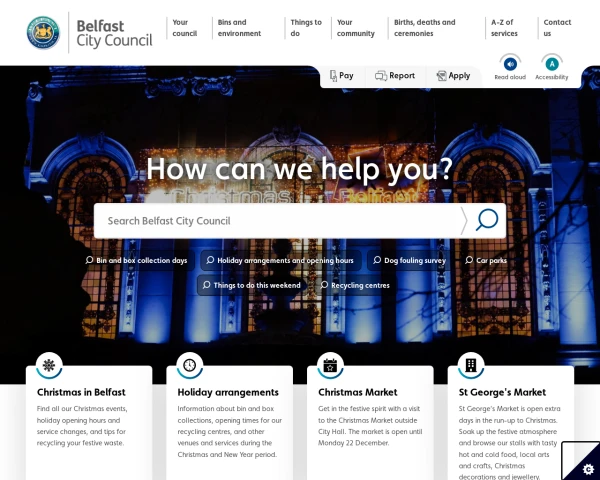
Task: Click the Apply quick action
Action: (x=453, y=76)
